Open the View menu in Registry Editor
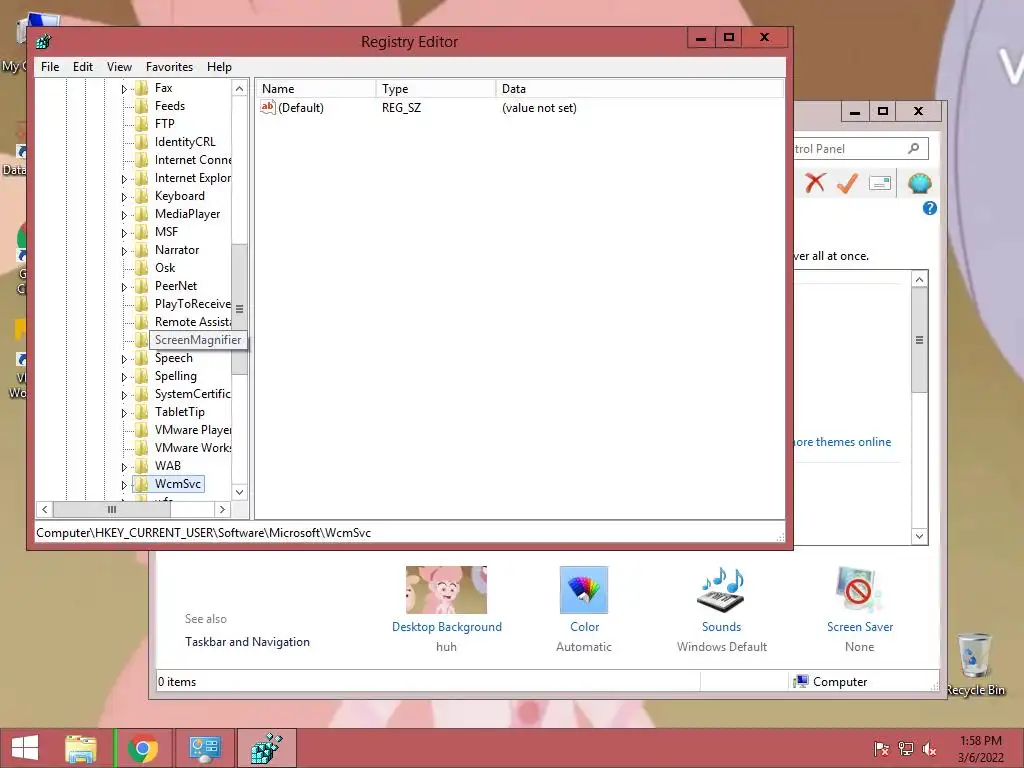Image resolution: width=1024 pixels, height=768 pixels. tap(119, 67)
